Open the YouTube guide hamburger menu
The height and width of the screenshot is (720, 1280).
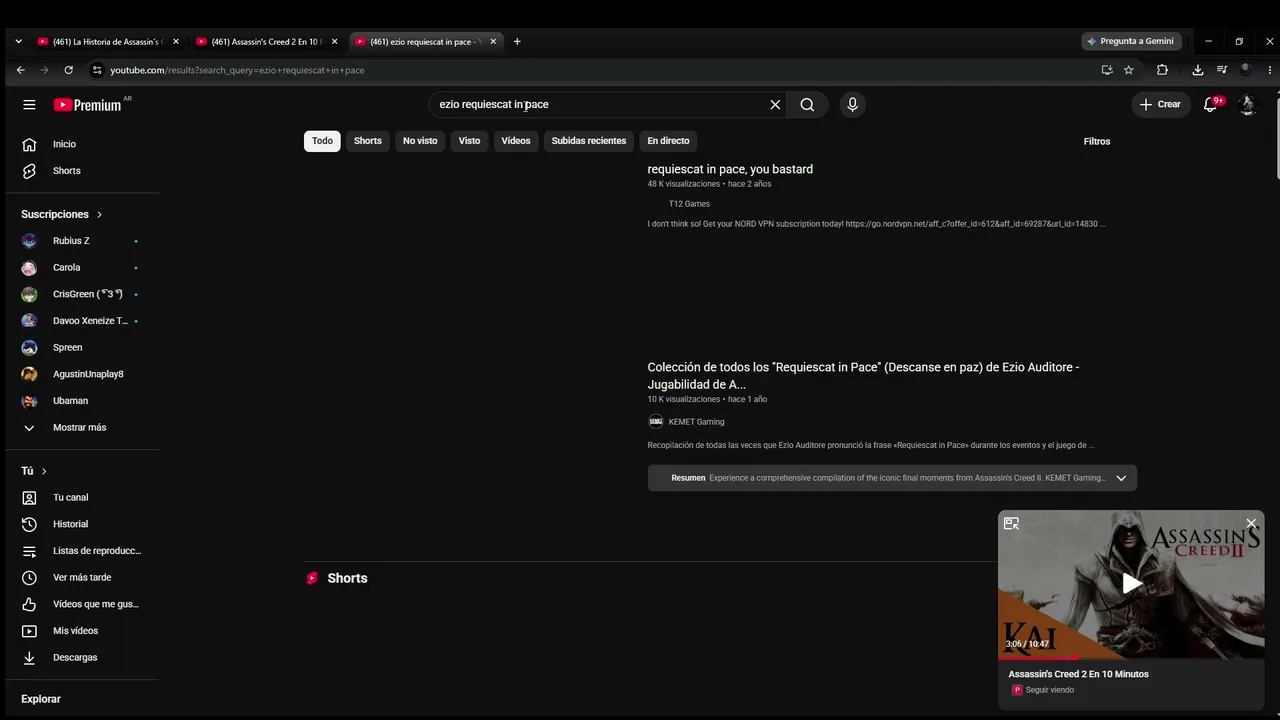(x=29, y=104)
